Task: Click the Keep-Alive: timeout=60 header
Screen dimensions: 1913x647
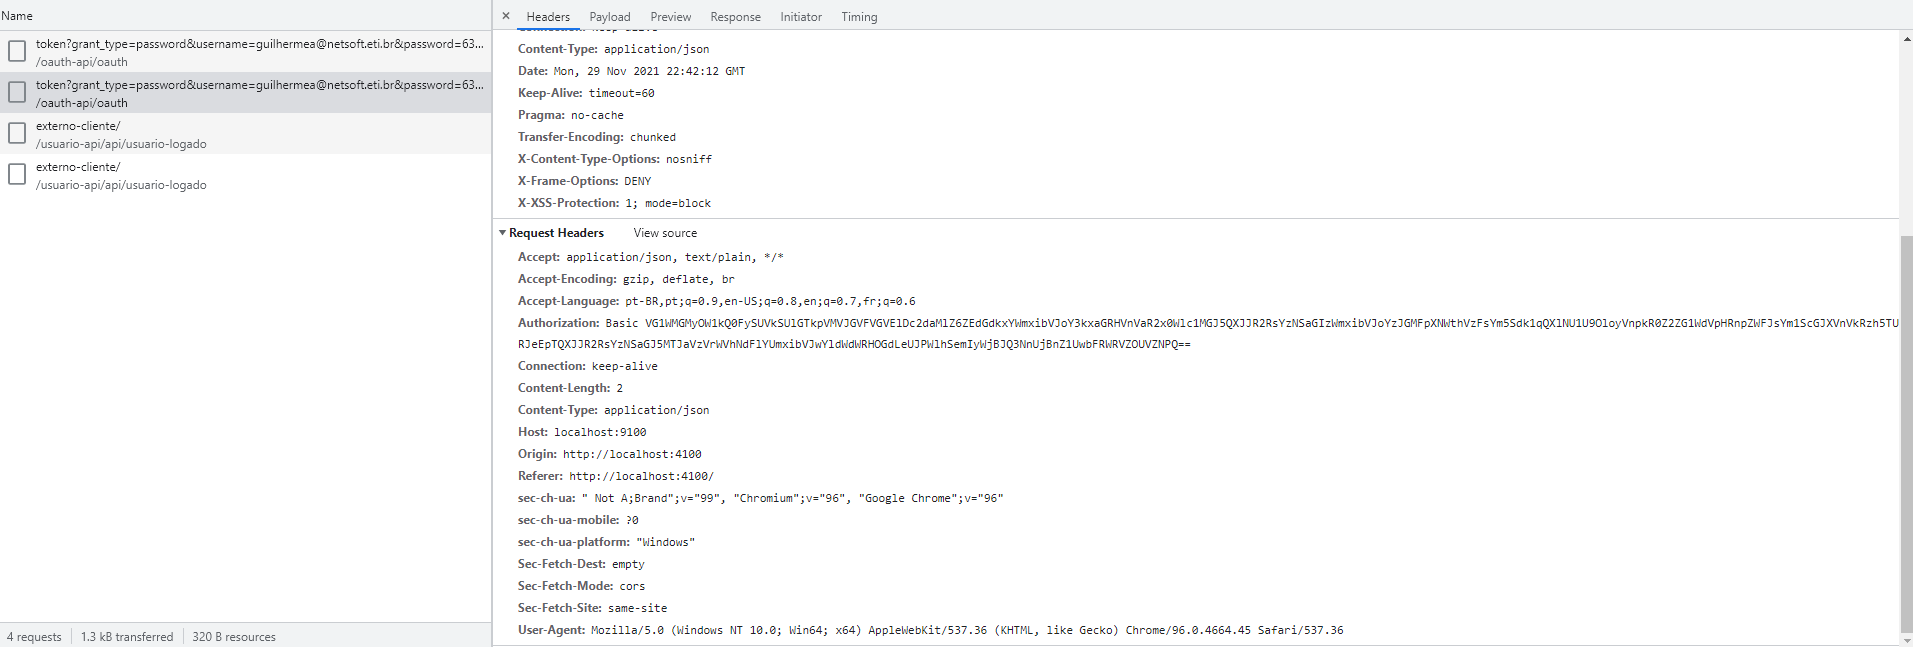Action: coord(586,93)
